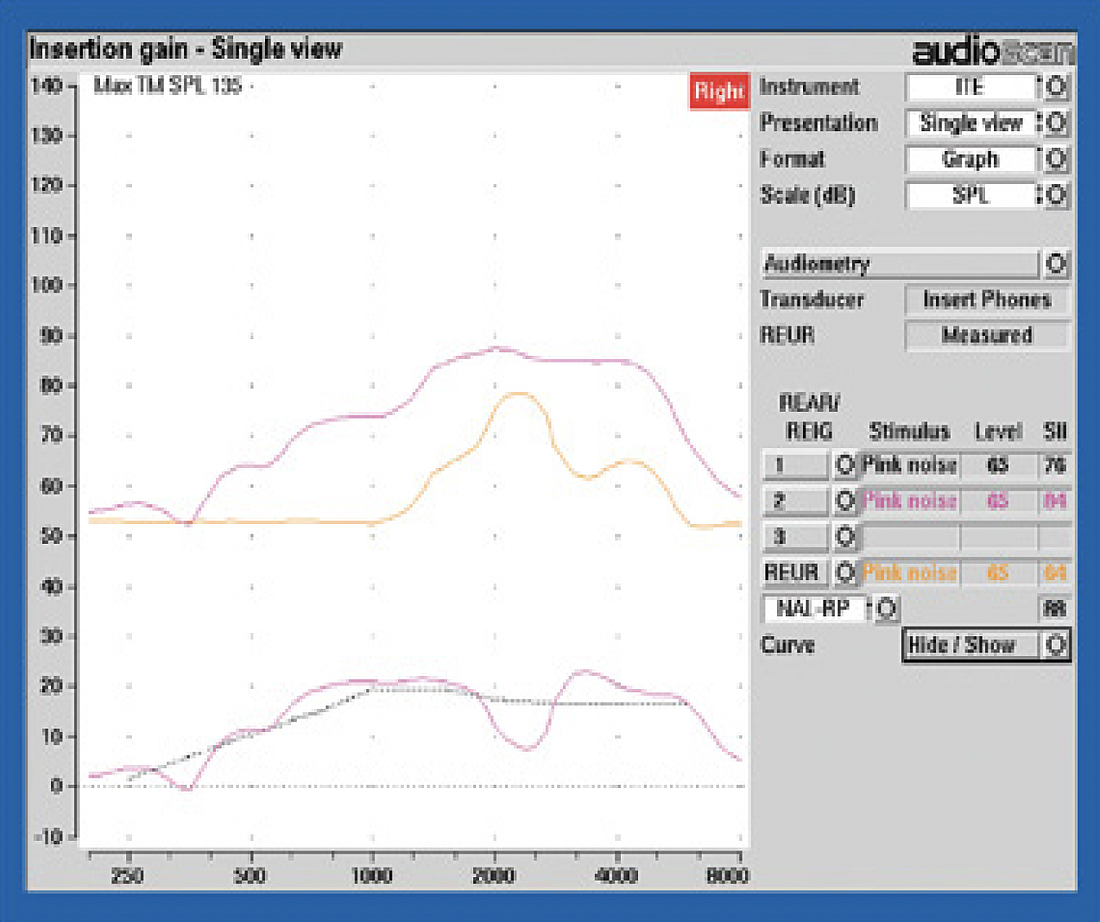Click the selector icon beside SPL scale
1100x922 pixels.
pyautogui.click(x=1056, y=195)
